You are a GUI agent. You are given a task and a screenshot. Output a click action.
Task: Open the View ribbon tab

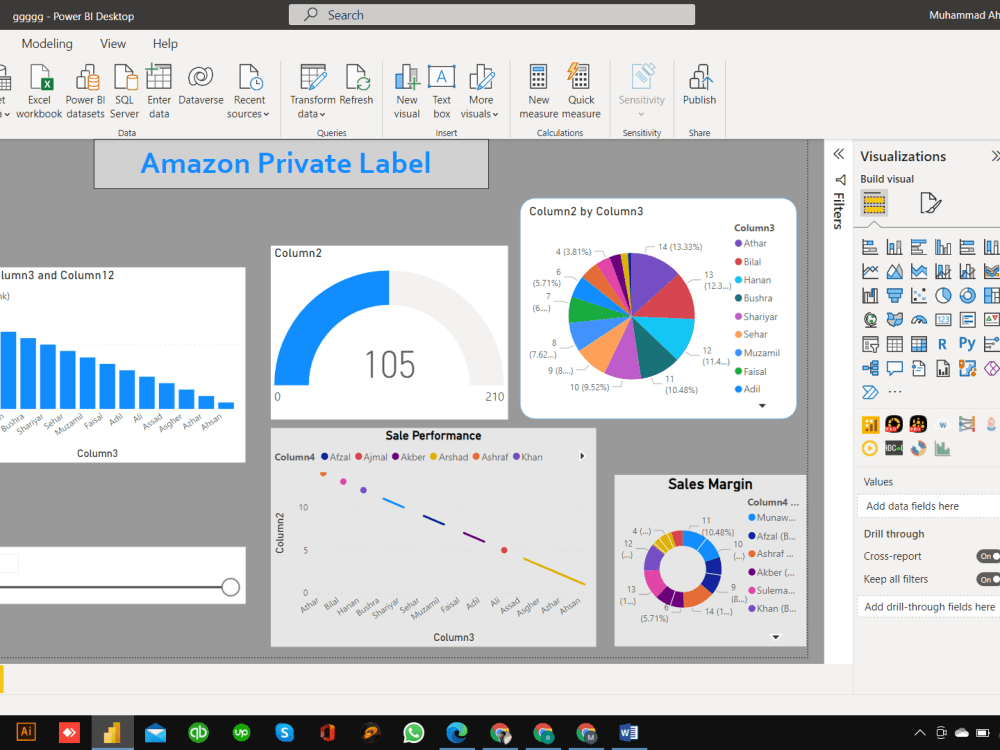(113, 43)
